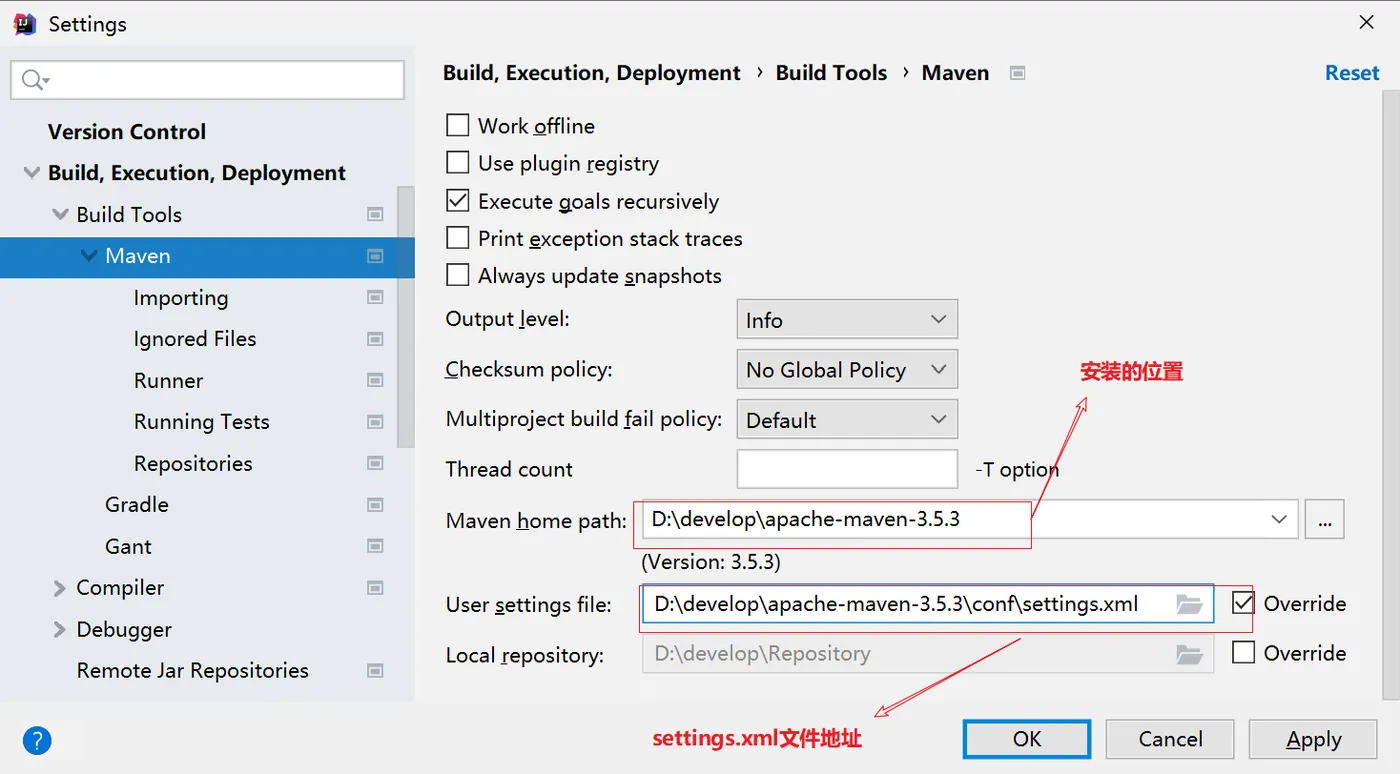Click folder icon in Local repository field

(x=1189, y=654)
